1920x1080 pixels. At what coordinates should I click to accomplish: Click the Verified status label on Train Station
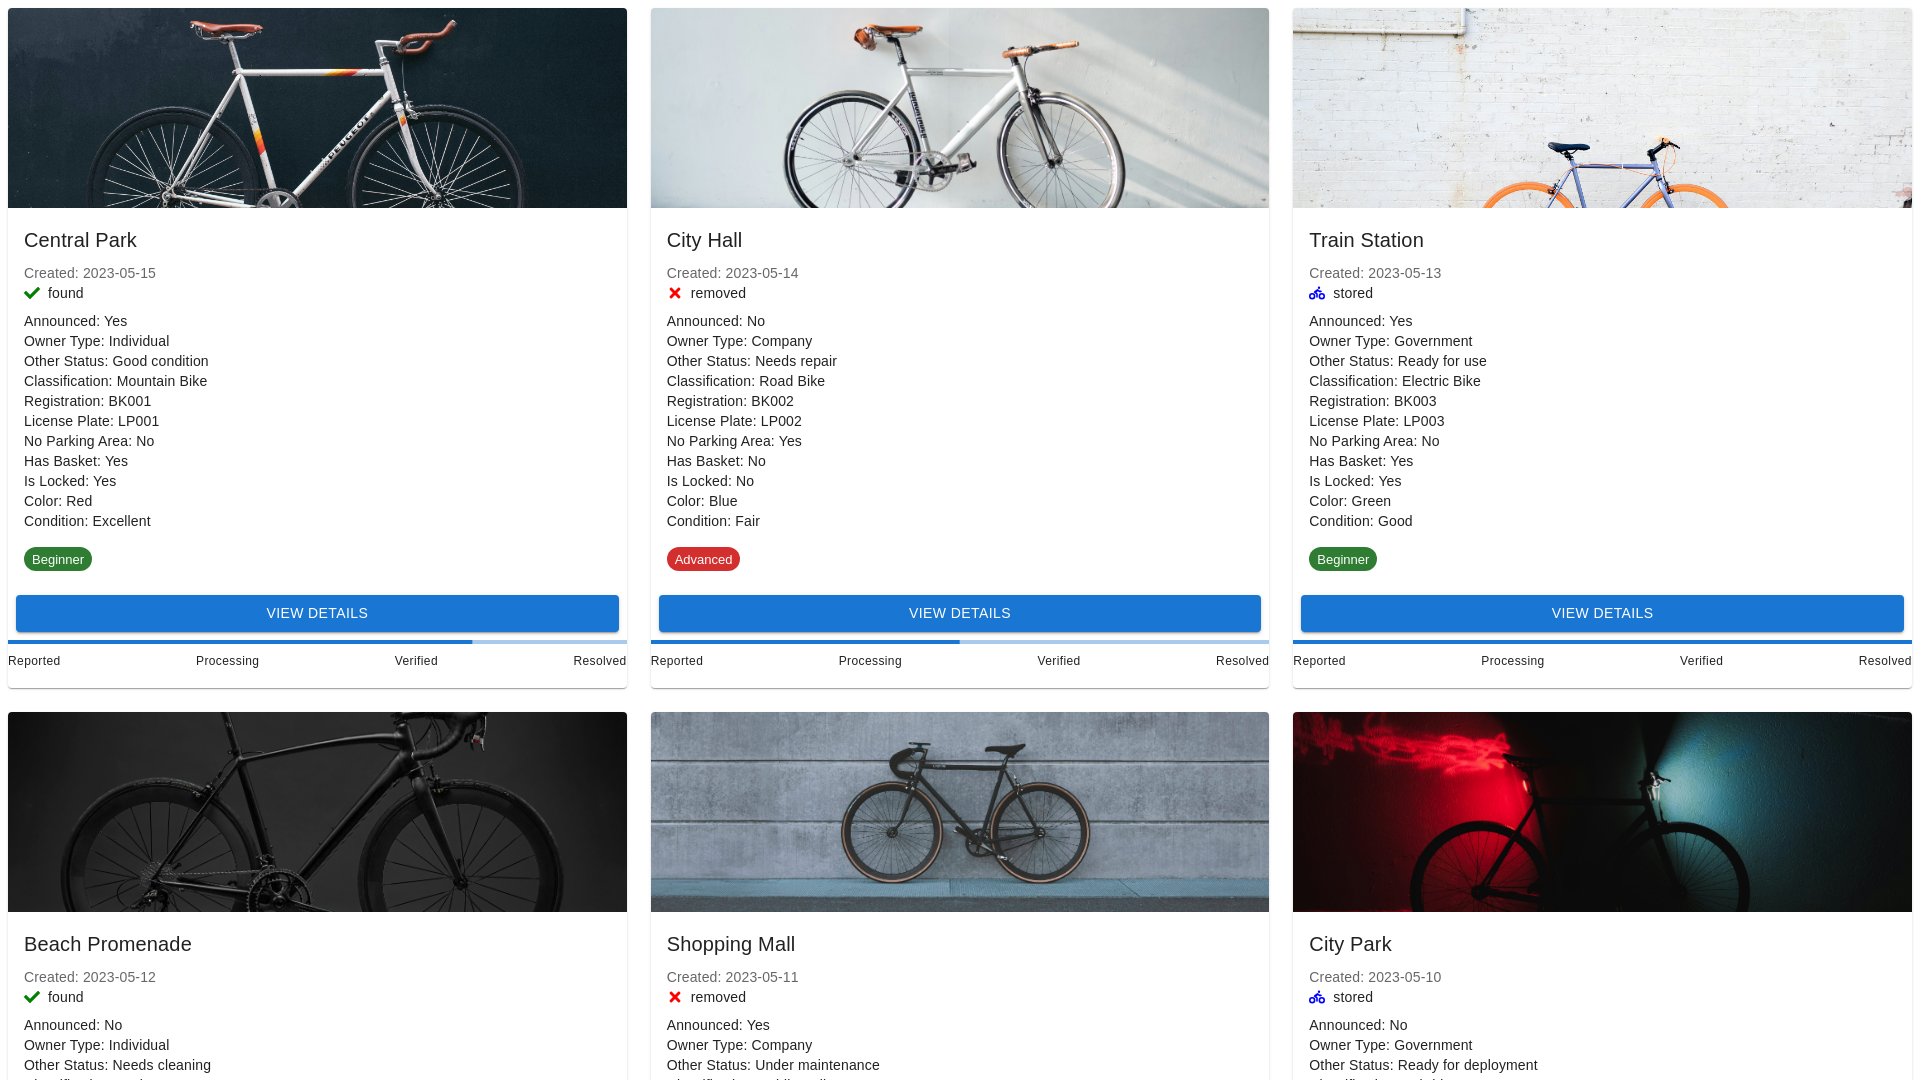point(1701,660)
